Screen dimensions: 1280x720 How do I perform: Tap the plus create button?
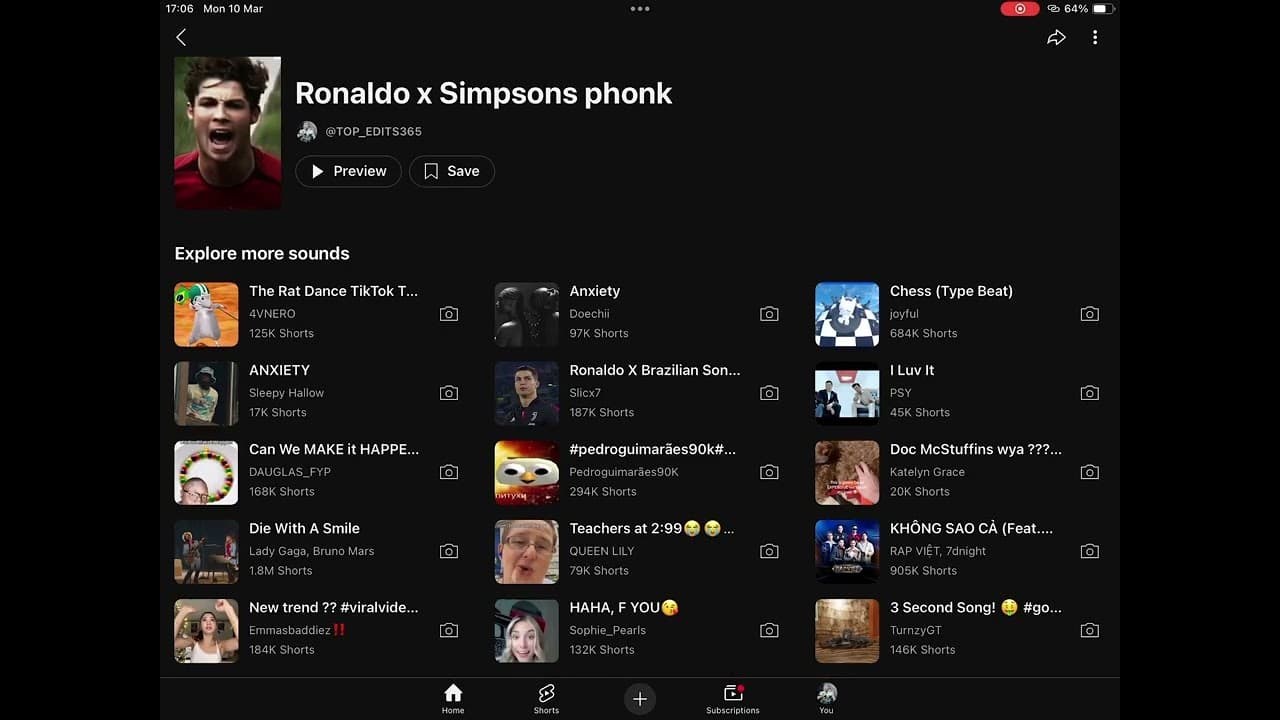click(x=640, y=699)
